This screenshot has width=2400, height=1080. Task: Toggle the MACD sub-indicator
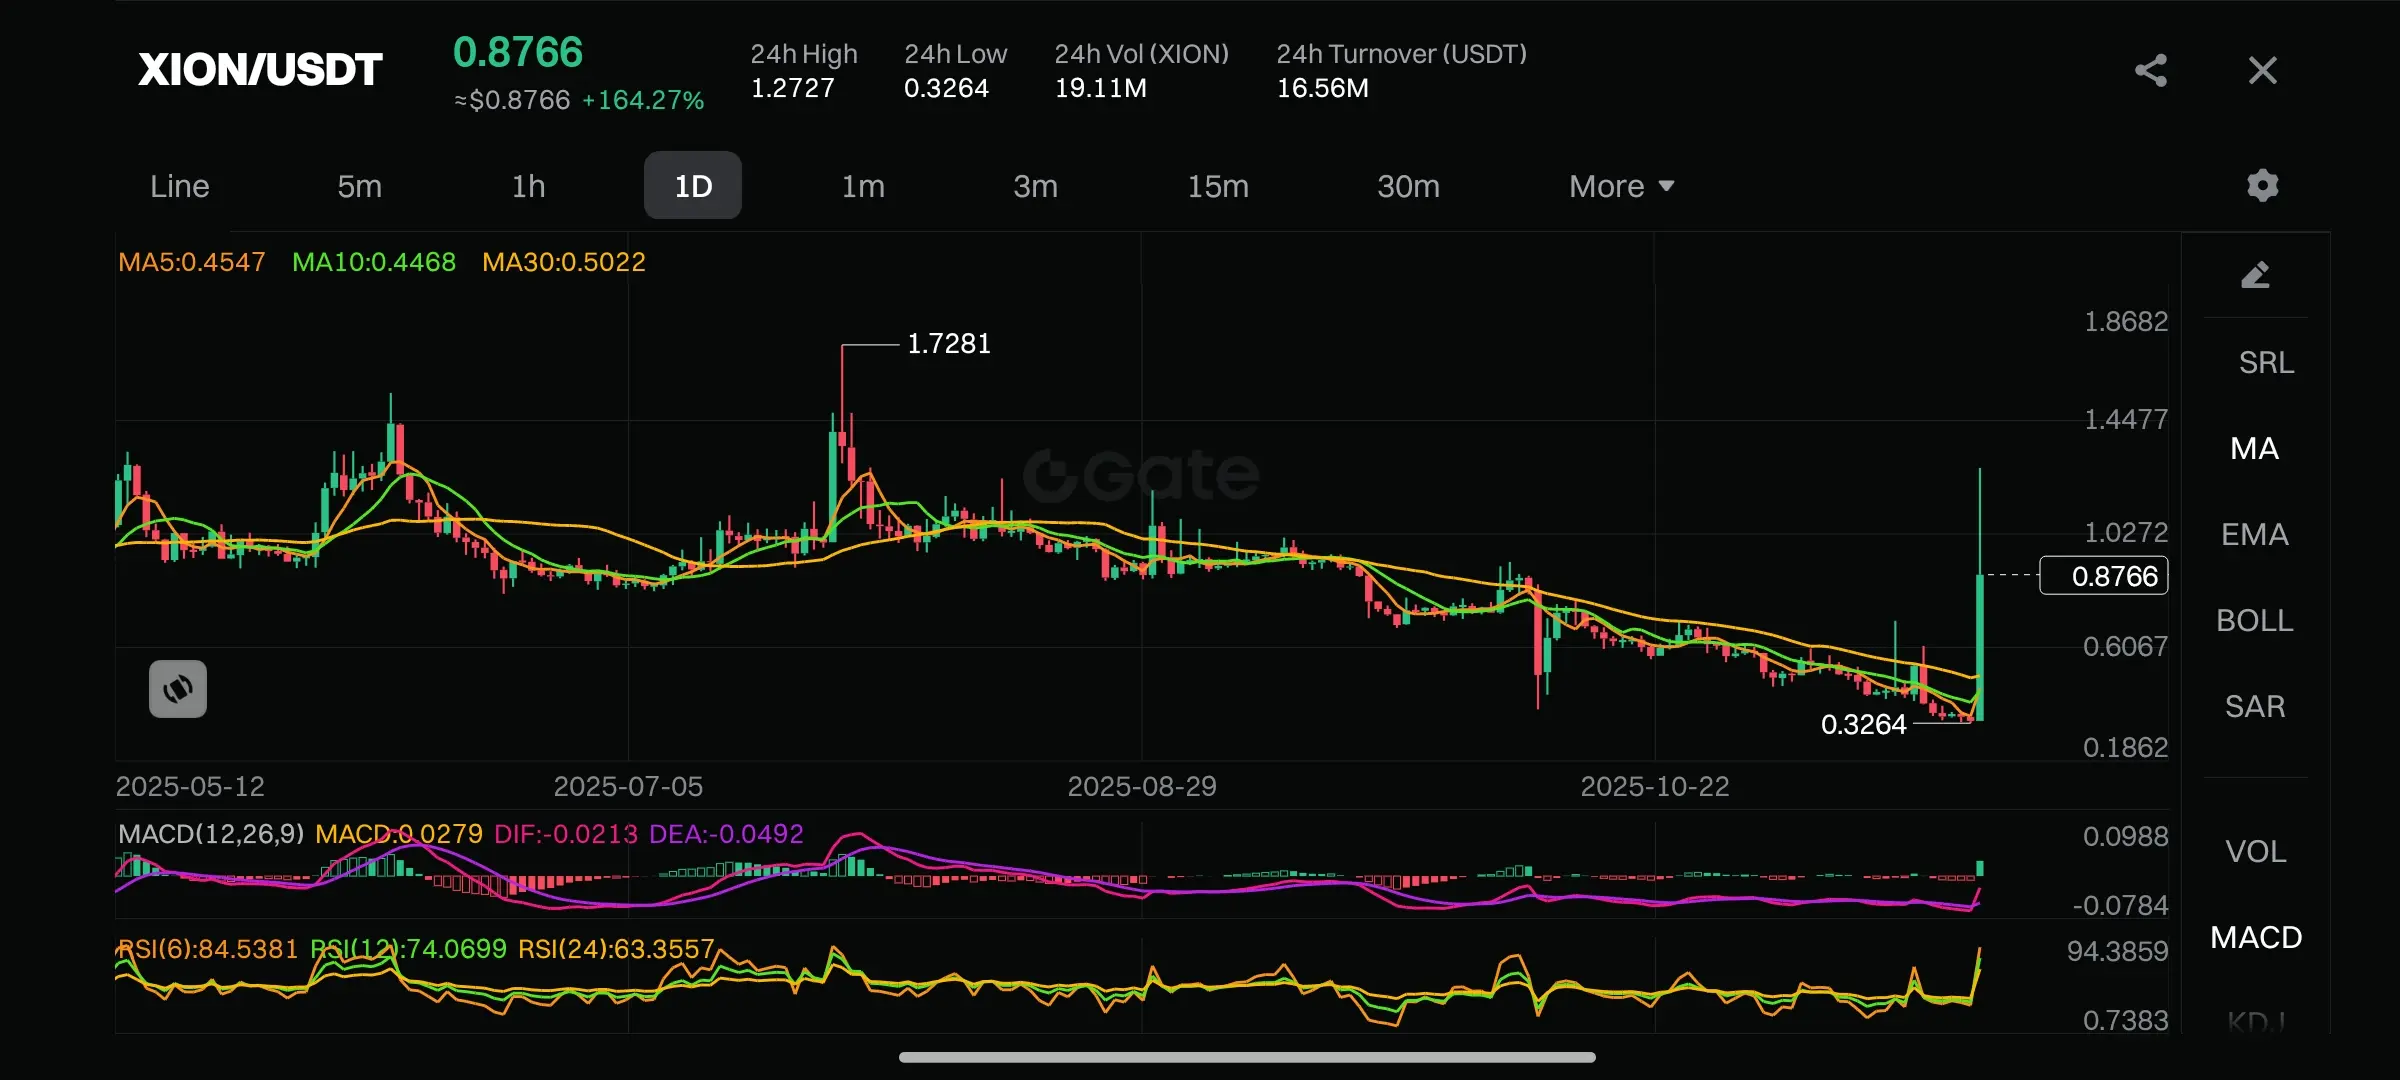tap(2255, 937)
